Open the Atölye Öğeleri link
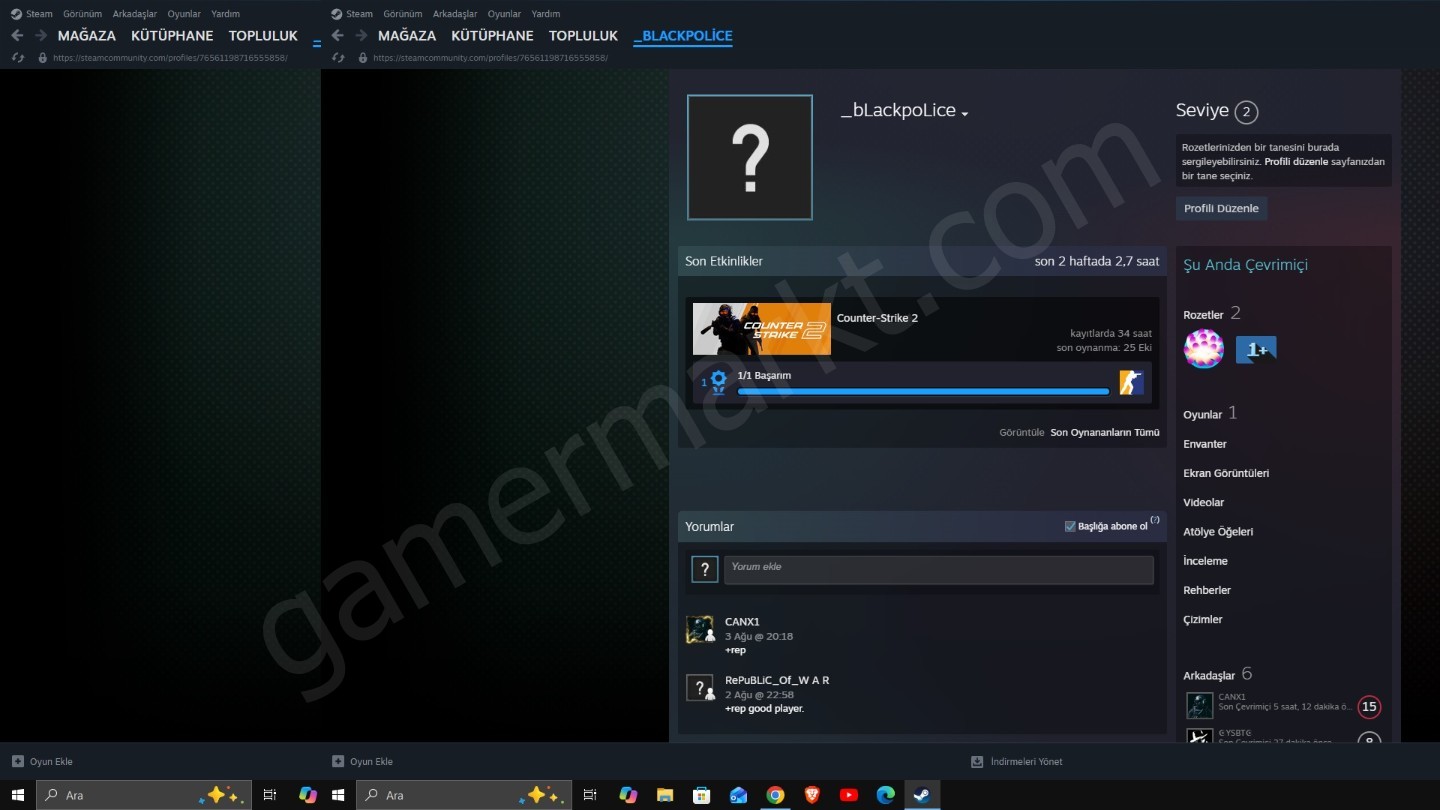Image resolution: width=1440 pixels, height=810 pixels. tap(1218, 532)
